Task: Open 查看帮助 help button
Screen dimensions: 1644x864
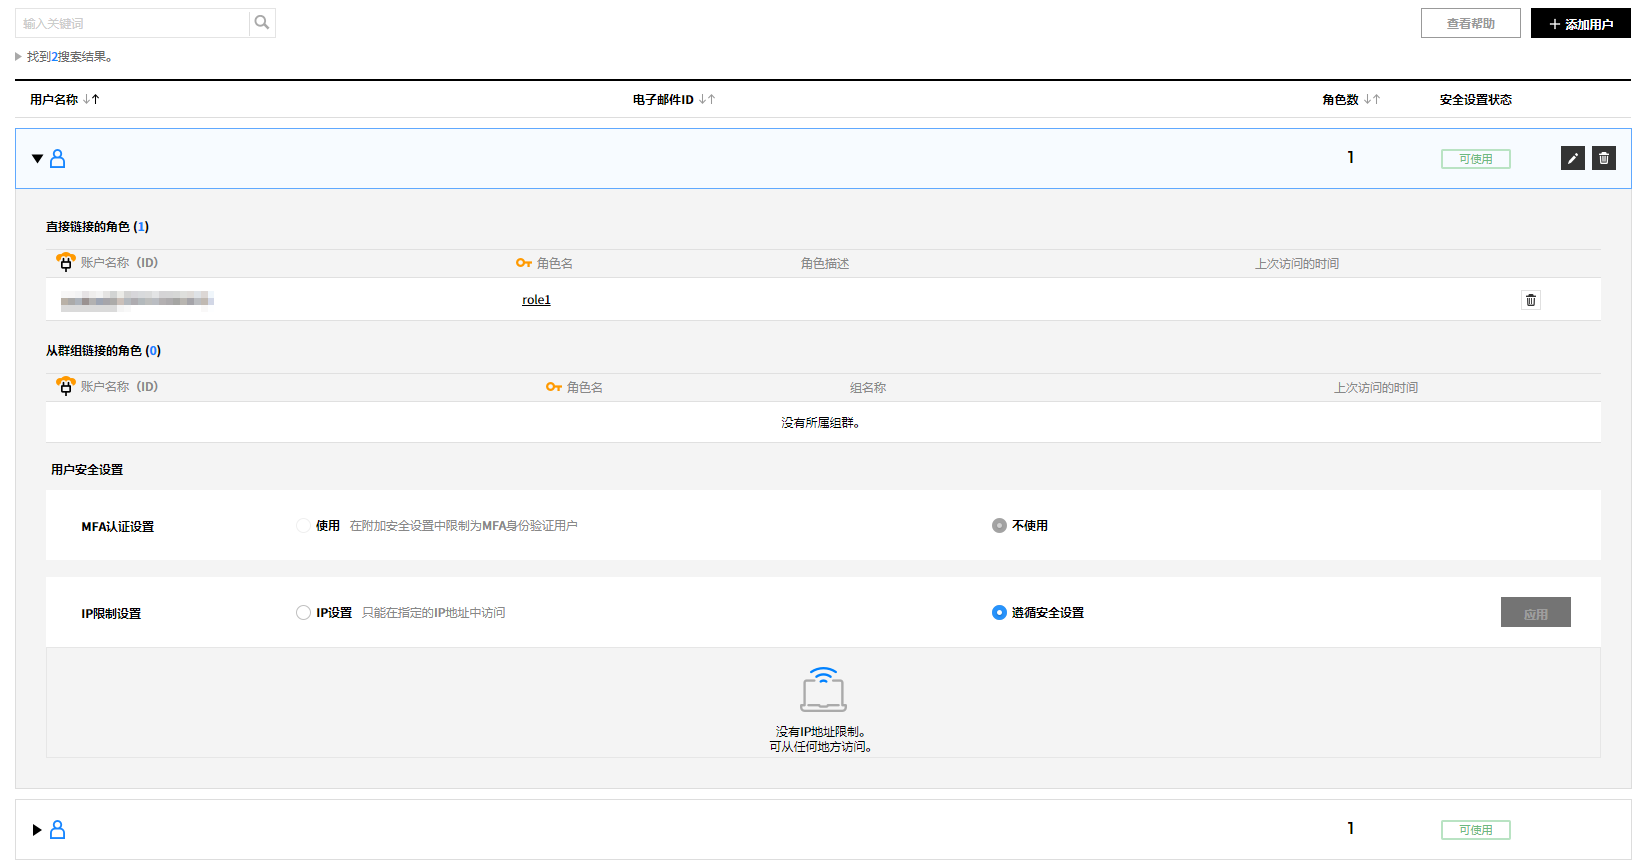Action: (1470, 24)
